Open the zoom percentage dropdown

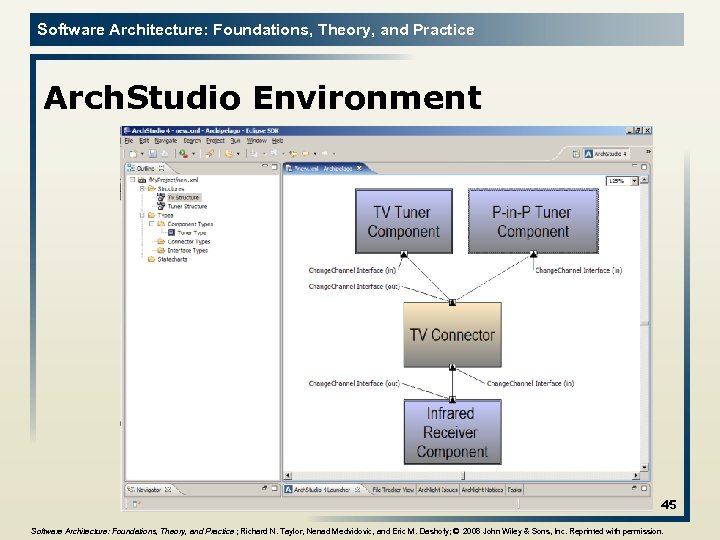click(635, 181)
